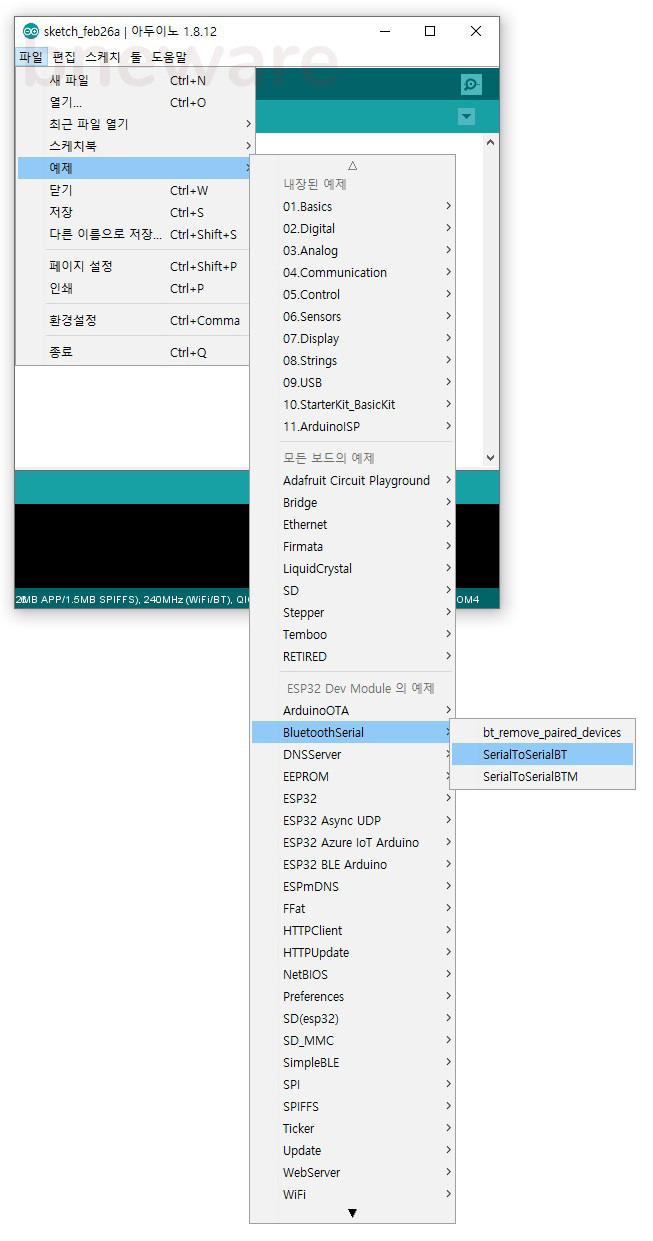This screenshot has height=1241, width=653.
Task: Open ESP32 Azure IoT Arduino examples
Action: (352, 842)
